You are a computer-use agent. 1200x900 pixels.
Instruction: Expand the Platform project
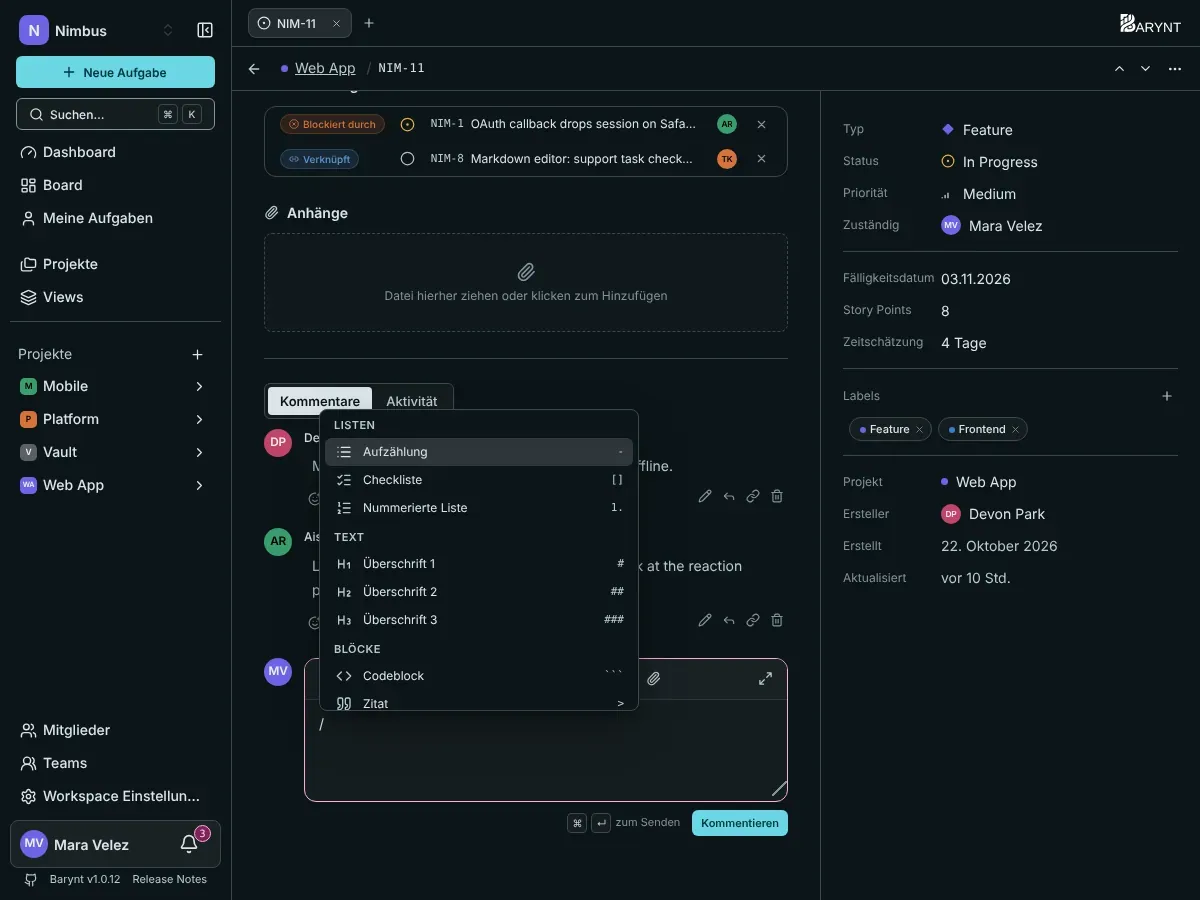199,419
